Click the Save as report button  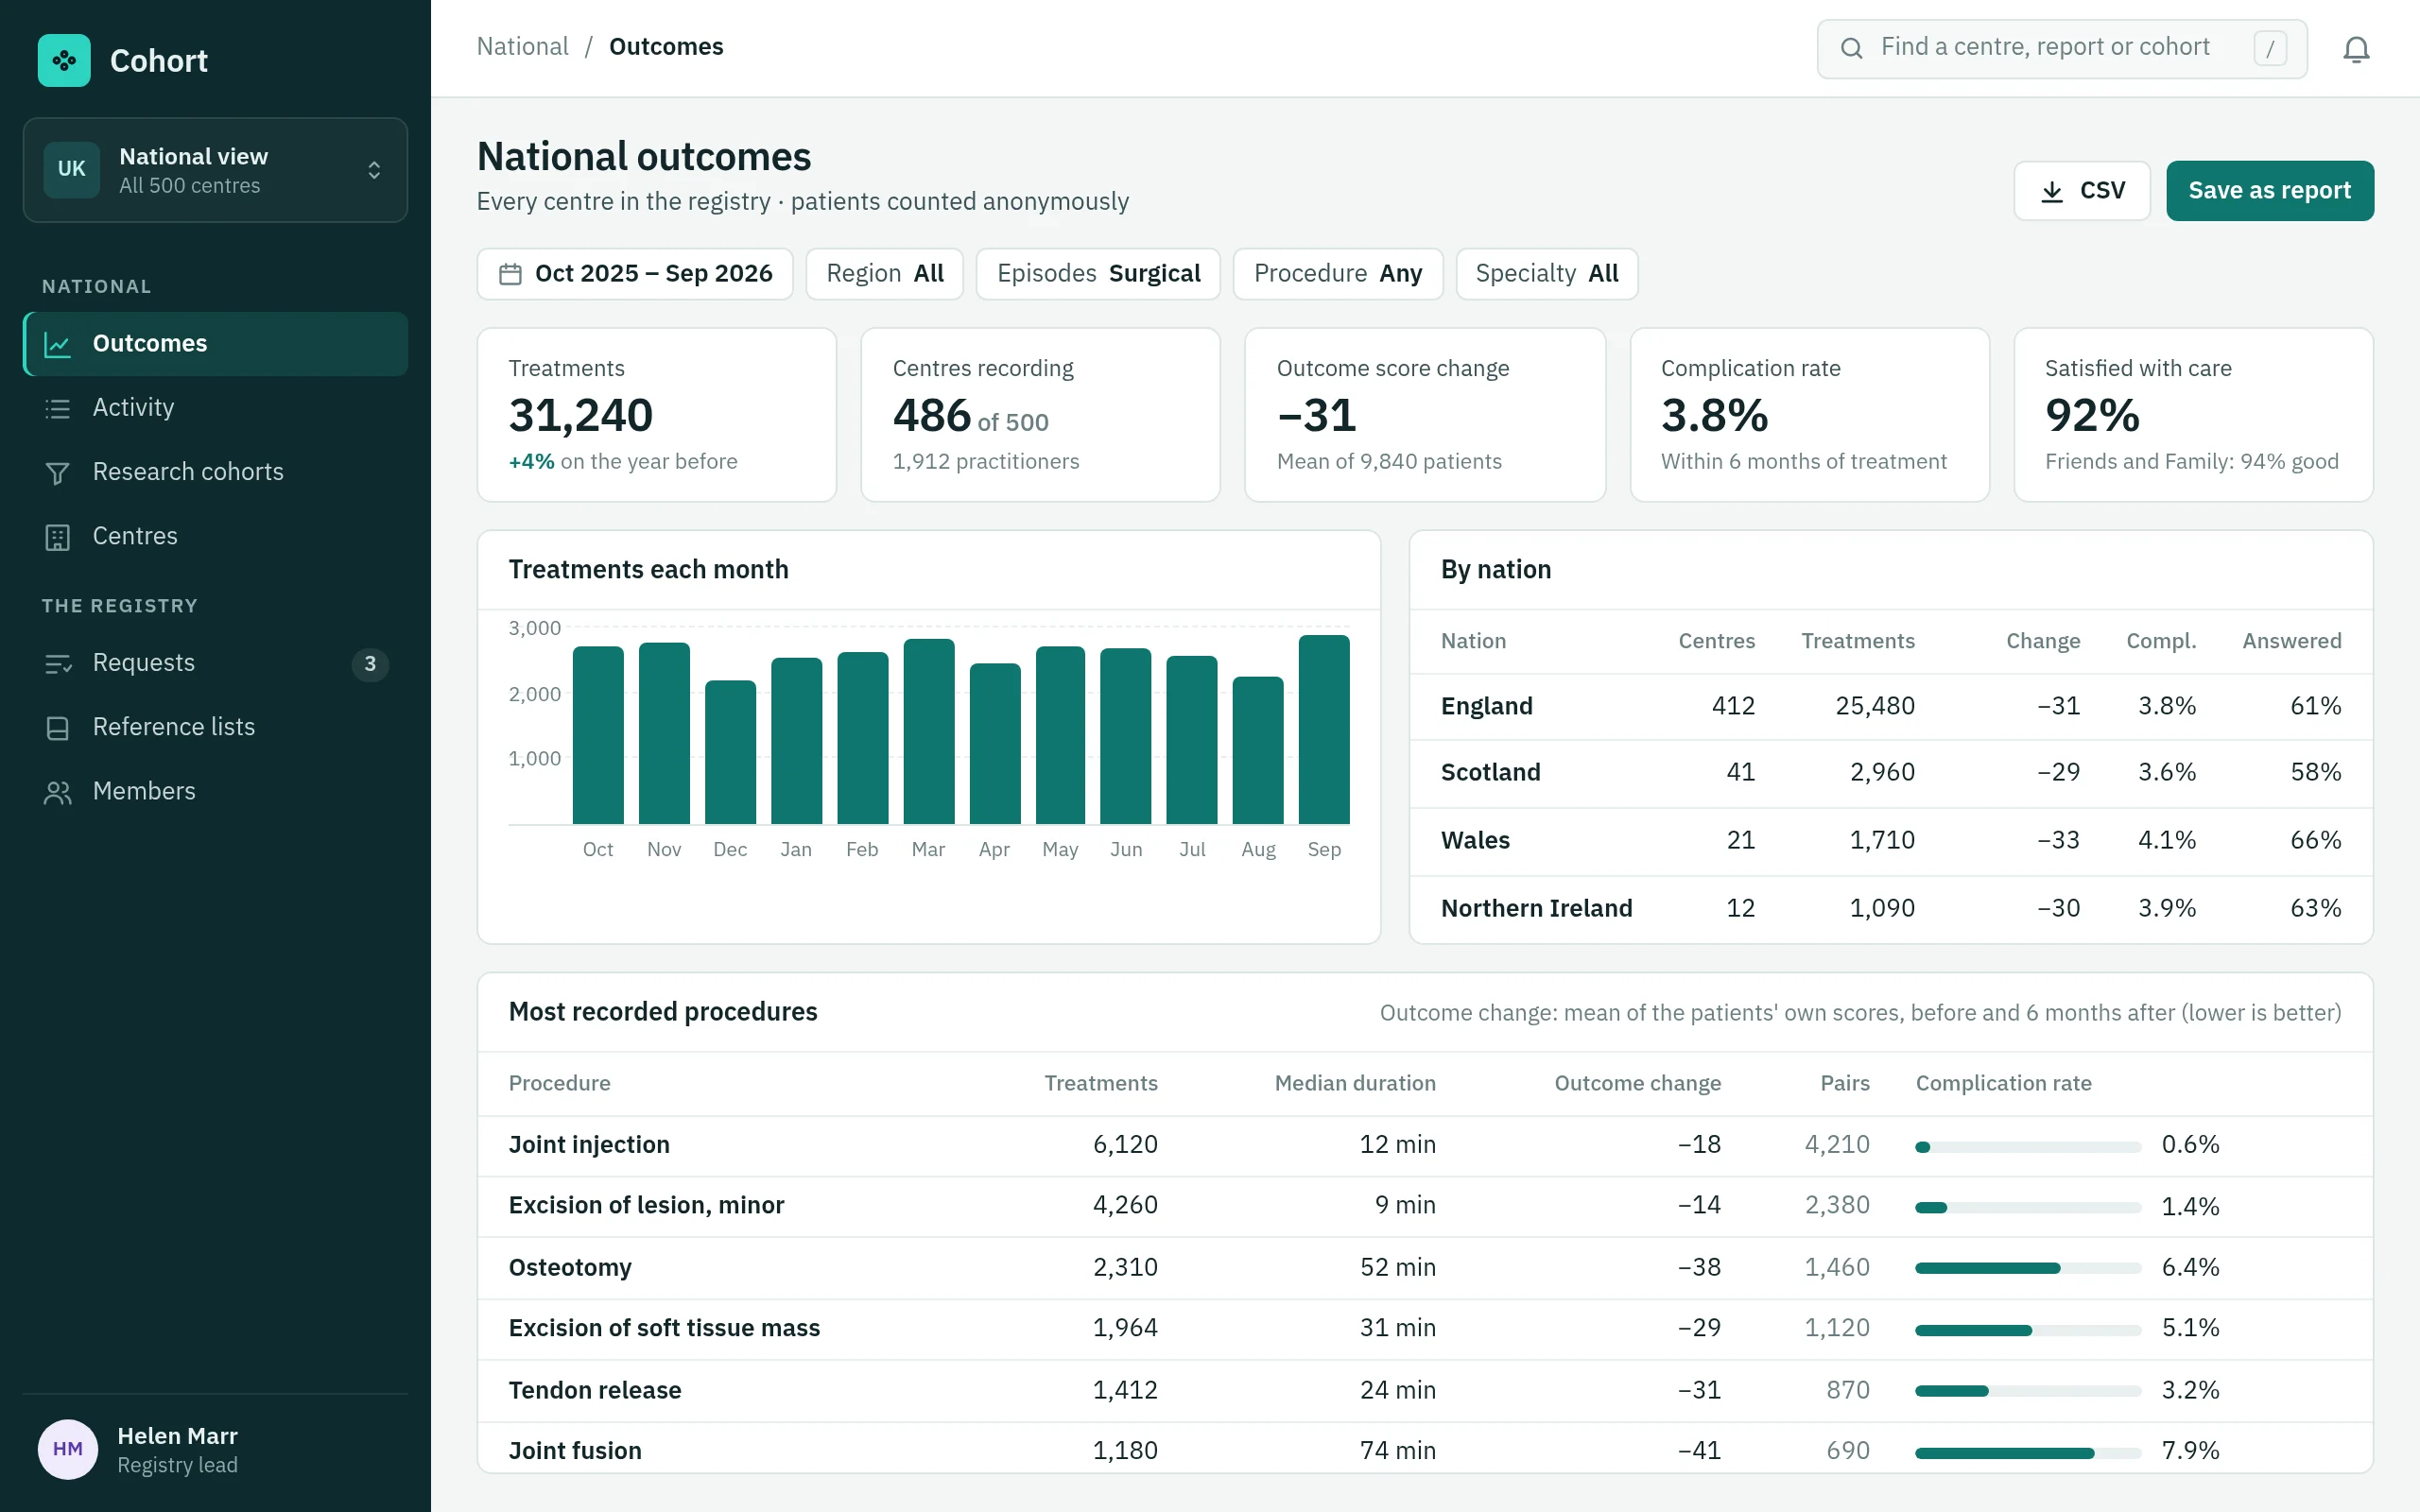[2269, 191]
